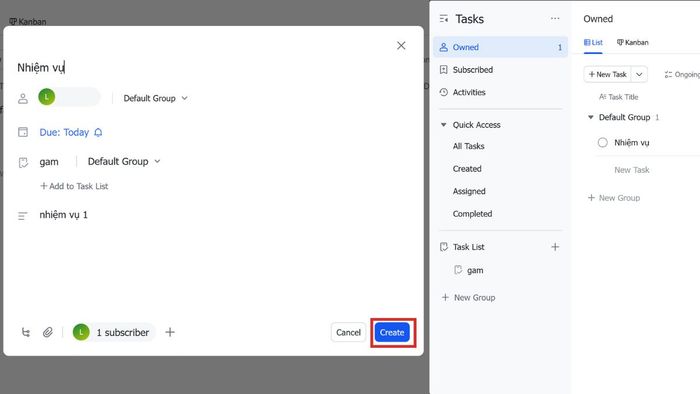This screenshot has height=394, width=700.
Task: Open the Default Group dropdown beside gam
Action: coord(124,162)
